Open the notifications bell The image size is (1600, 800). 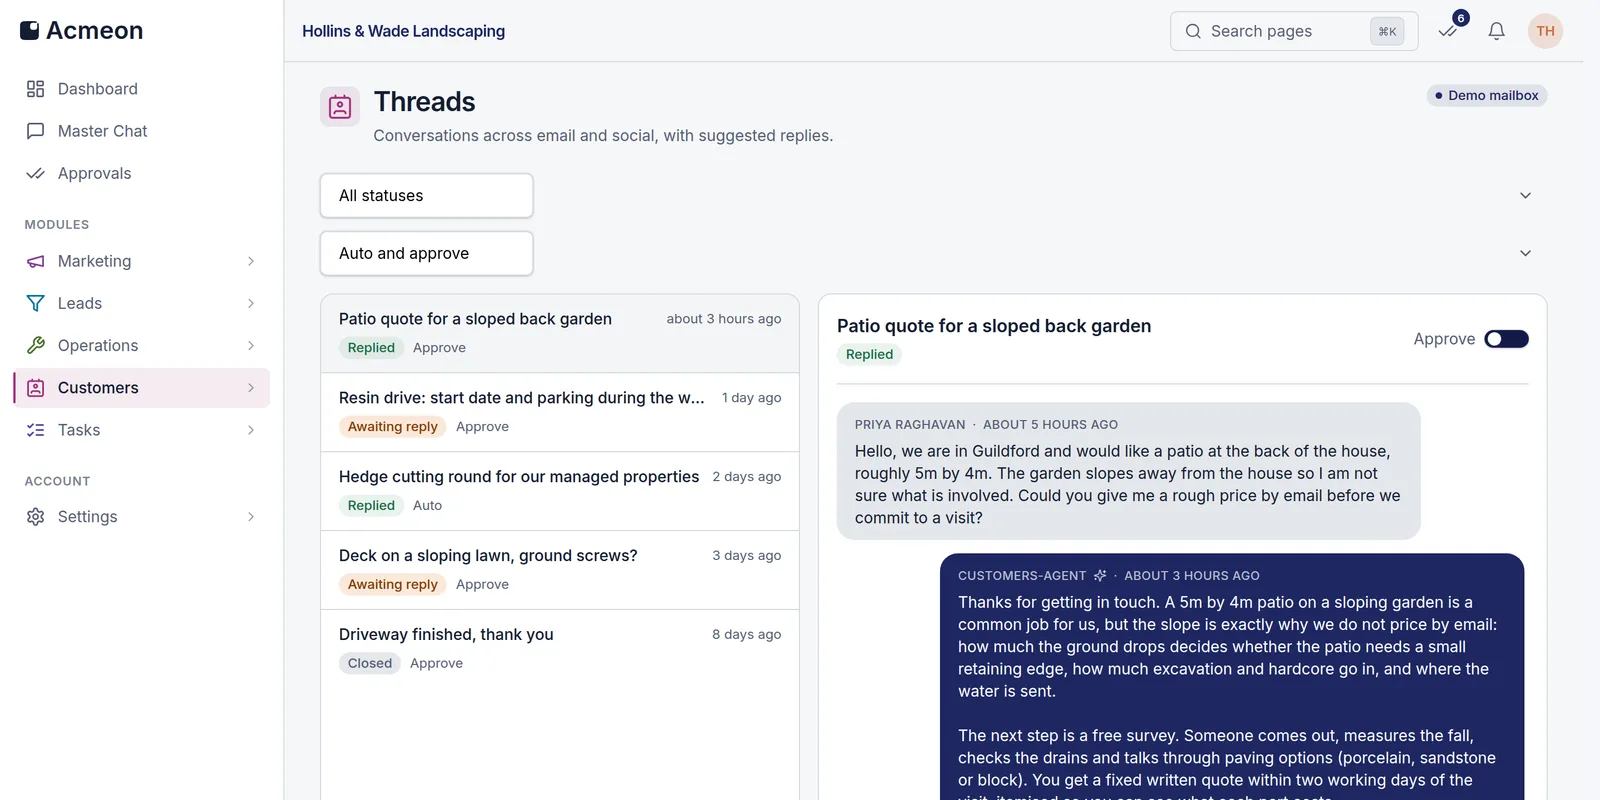1496,31
